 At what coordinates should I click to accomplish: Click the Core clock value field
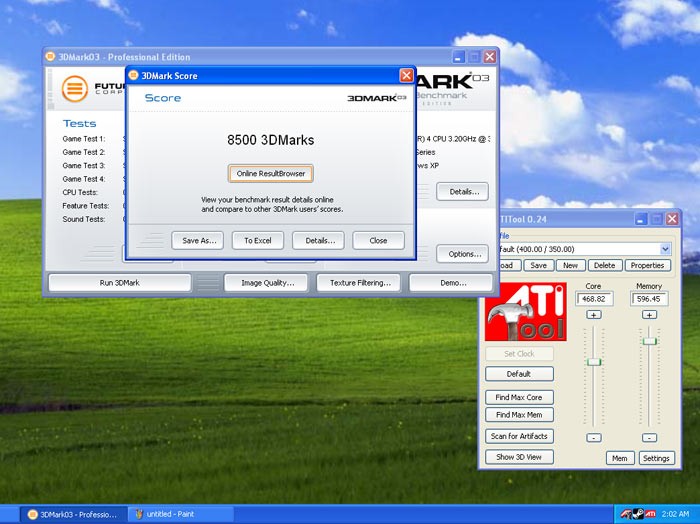(594, 299)
